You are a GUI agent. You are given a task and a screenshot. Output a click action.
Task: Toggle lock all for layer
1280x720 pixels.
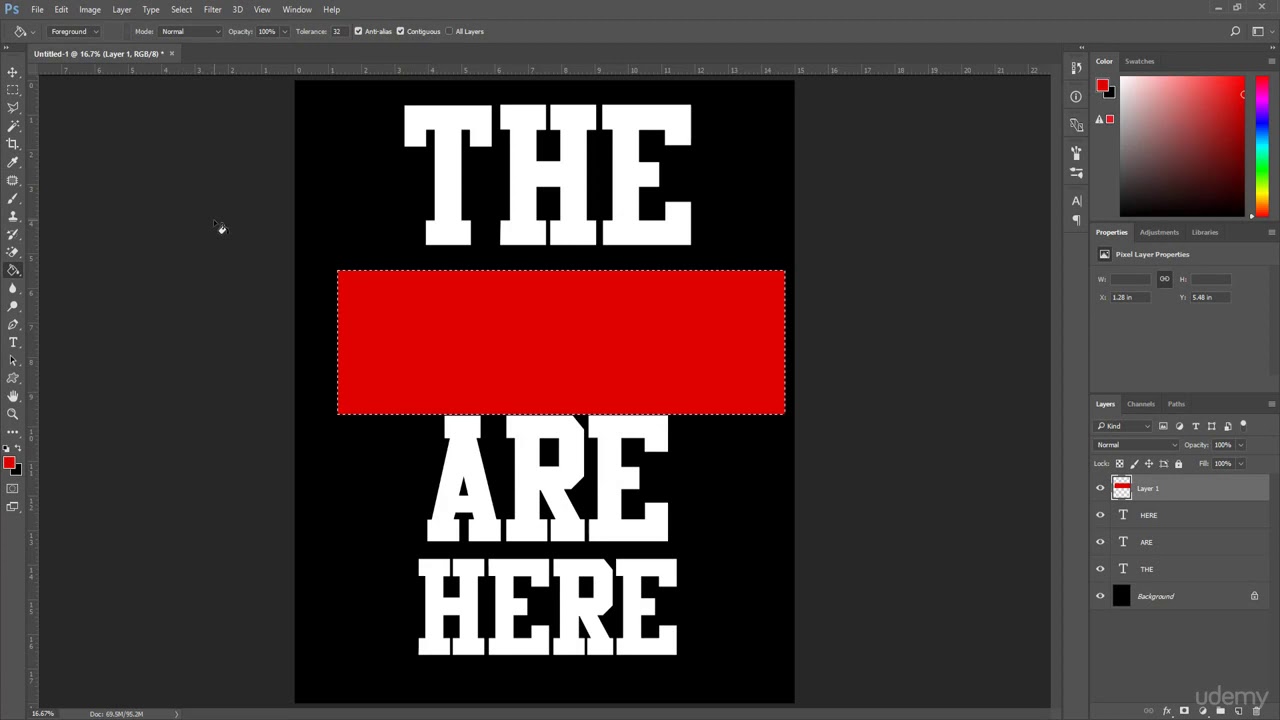tap(1178, 463)
